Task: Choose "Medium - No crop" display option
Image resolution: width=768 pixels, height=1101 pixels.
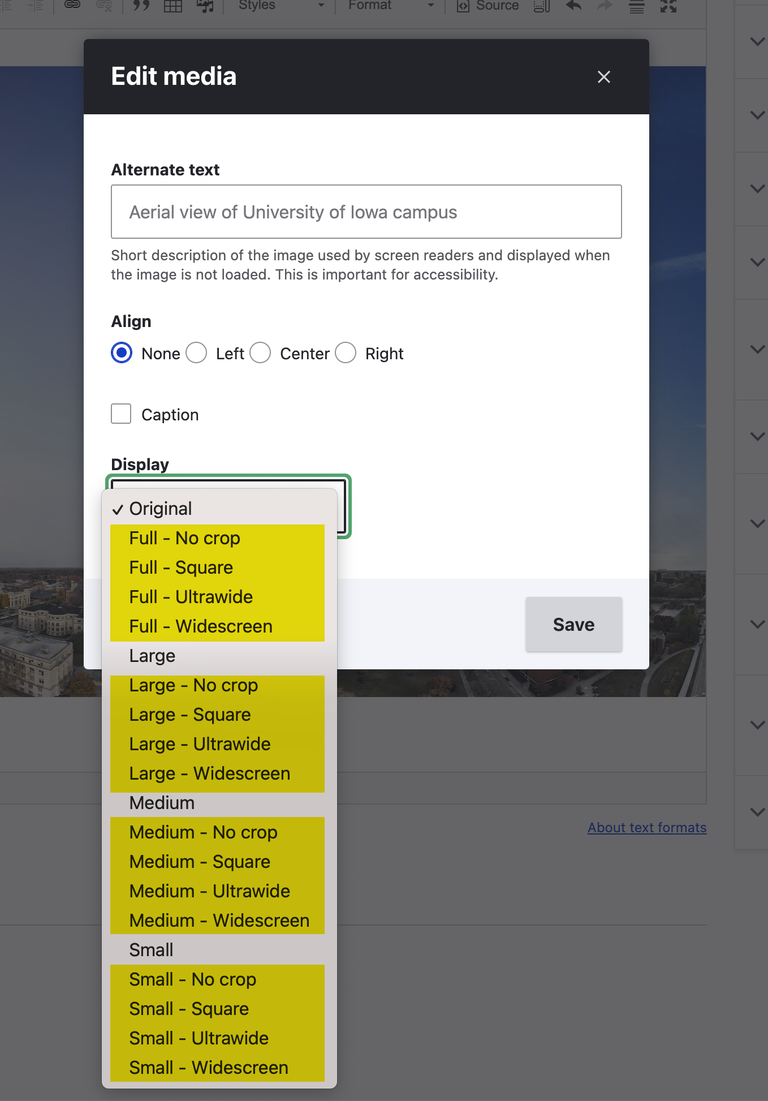Action: (x=203, y=832)
